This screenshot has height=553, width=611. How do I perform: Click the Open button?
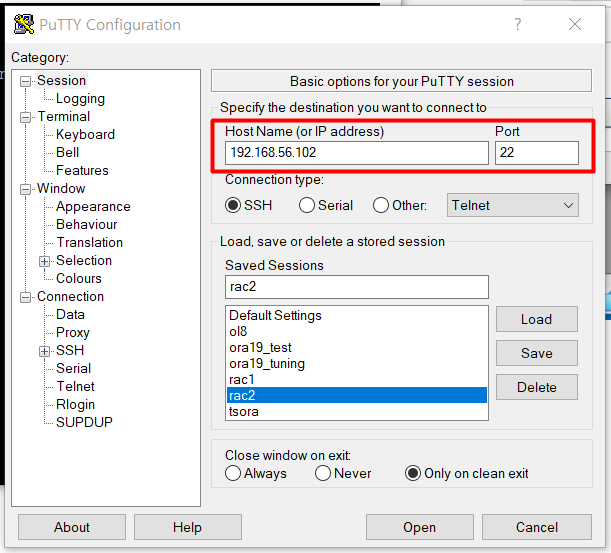(420, 527)
